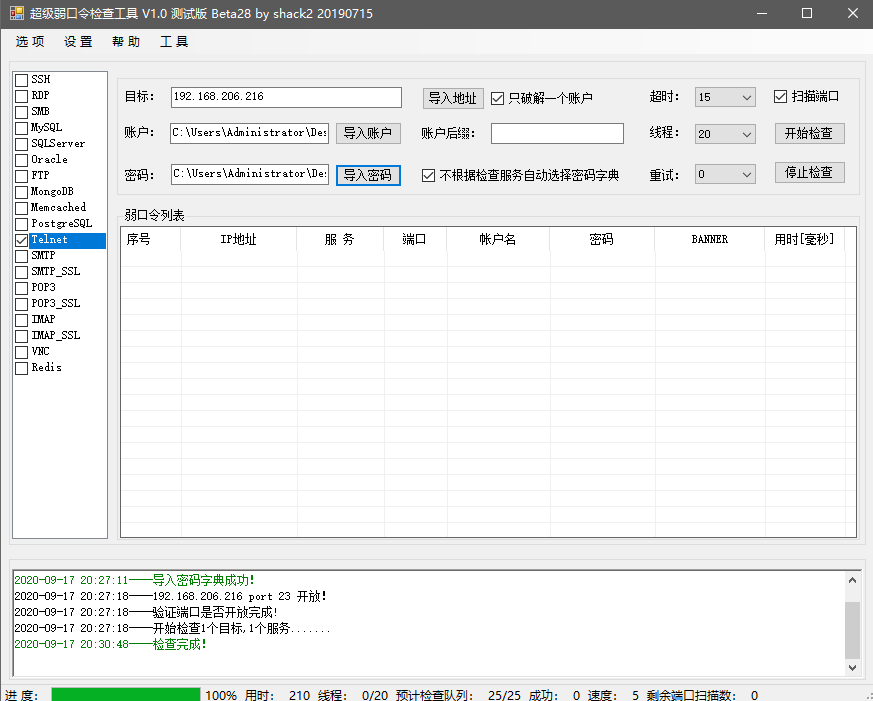
Task: Enable the POP3_SSL checkbox
Action: pyautogui.click(x=21, y=305)
